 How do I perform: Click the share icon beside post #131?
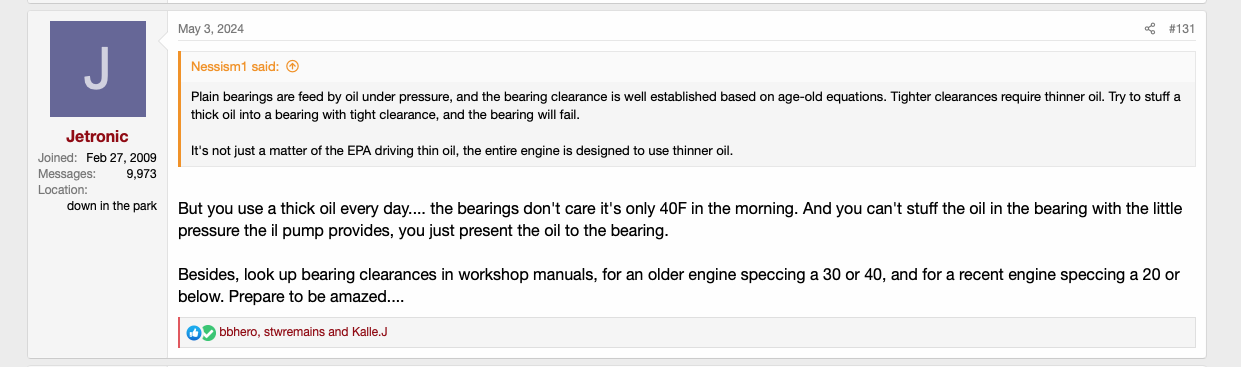click(1150, 29)
